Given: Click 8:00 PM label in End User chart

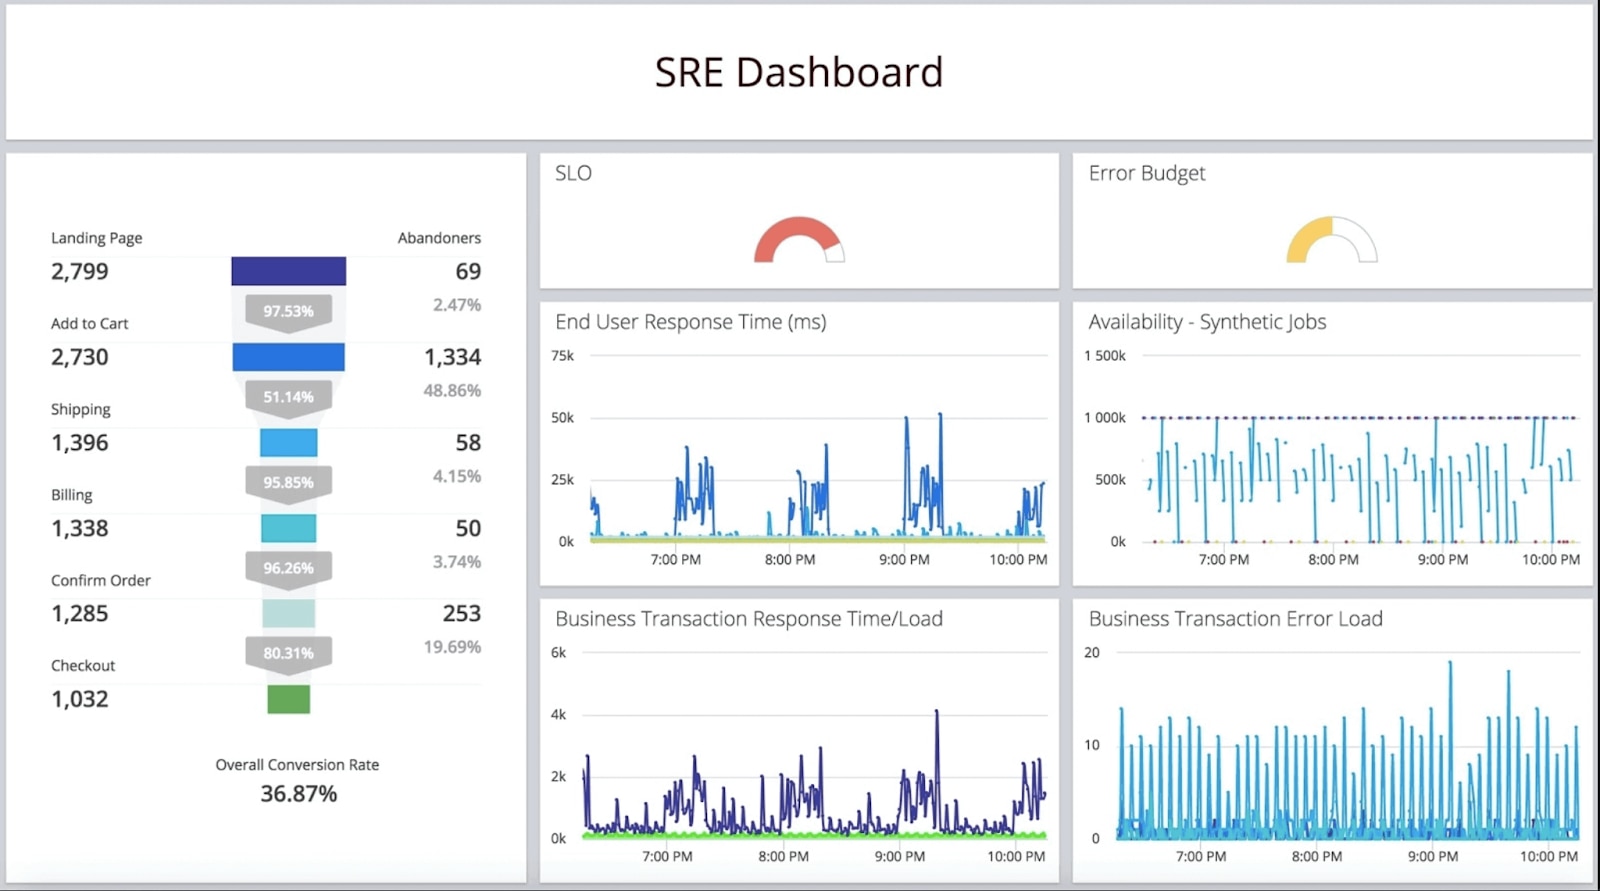Looking at the screenshot, I should click(x=790, y=560).
